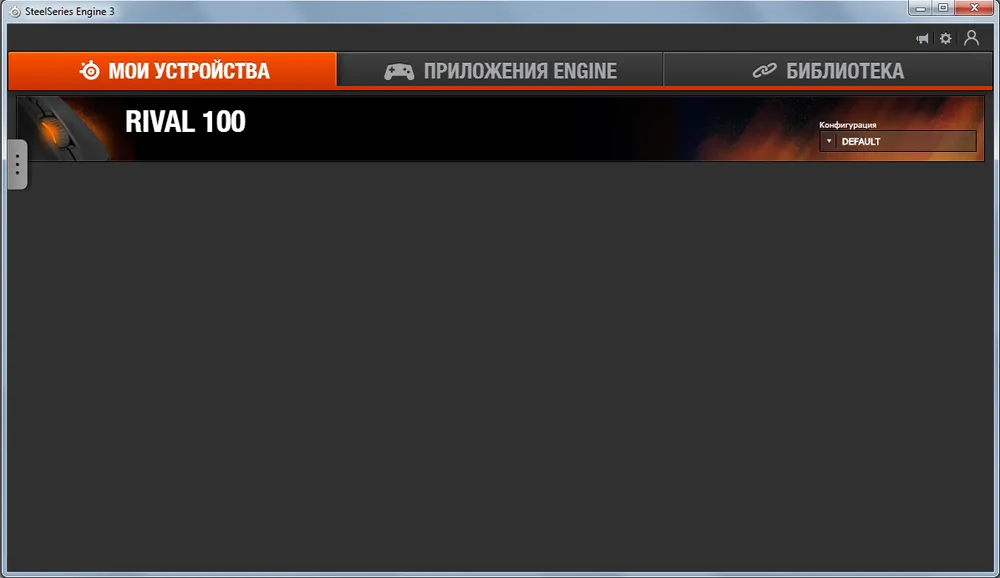Open the user account icon

click(x=971, y=38)
